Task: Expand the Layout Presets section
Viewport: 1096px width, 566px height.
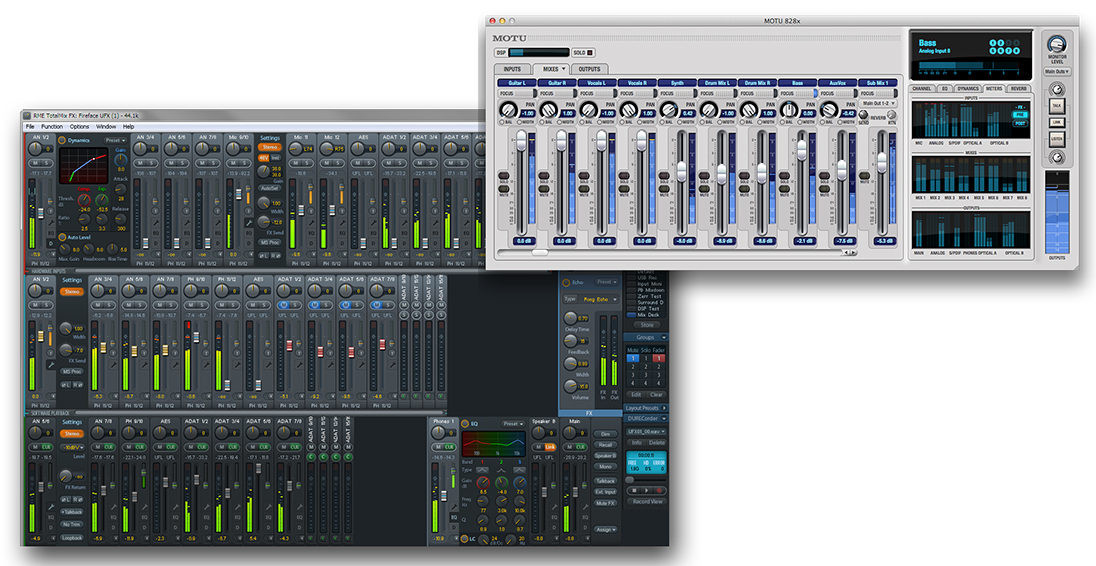Action: point(663,408)
